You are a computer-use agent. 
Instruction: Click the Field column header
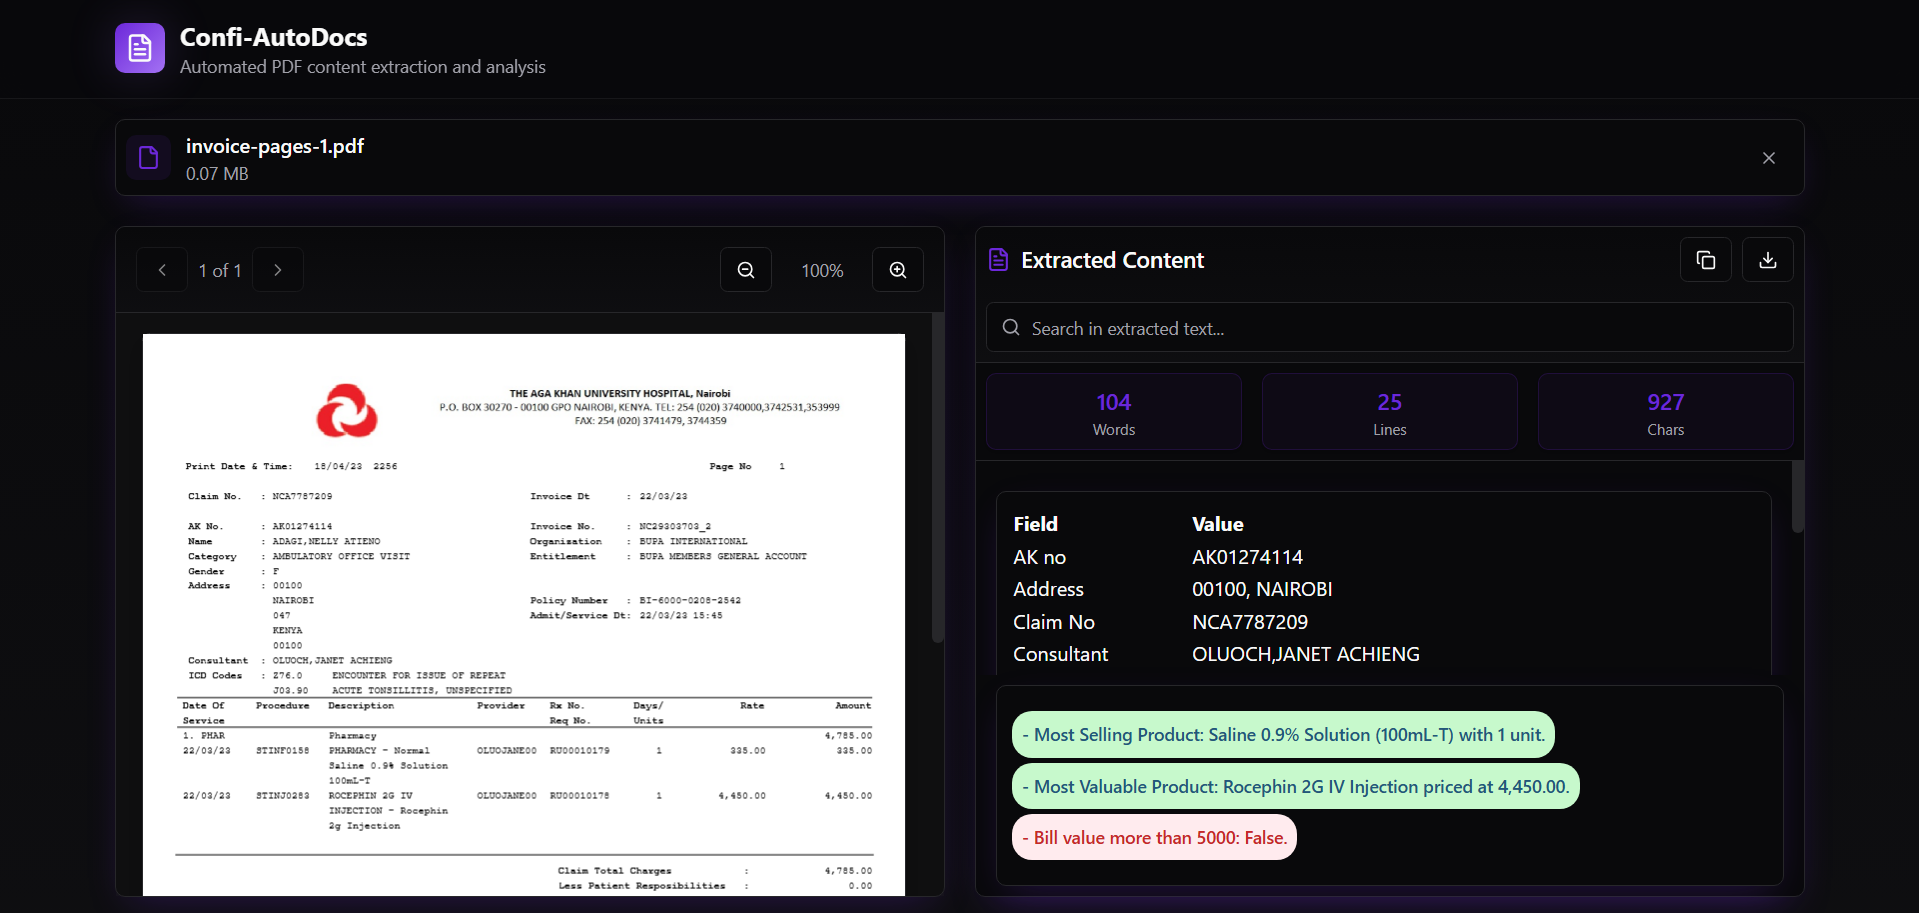click(x=1035, y=524)
